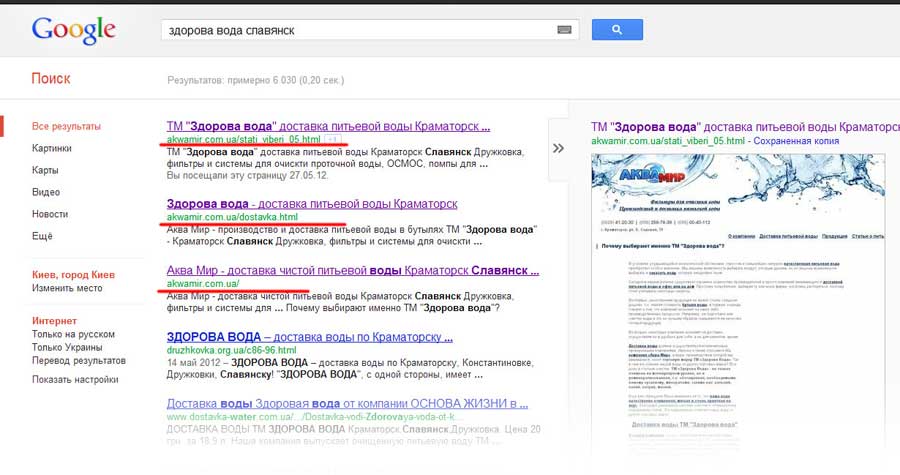Click results count text Результатов: примерно 6 030
The height and width of the screenshot is (475, 900).
point(255,80)
